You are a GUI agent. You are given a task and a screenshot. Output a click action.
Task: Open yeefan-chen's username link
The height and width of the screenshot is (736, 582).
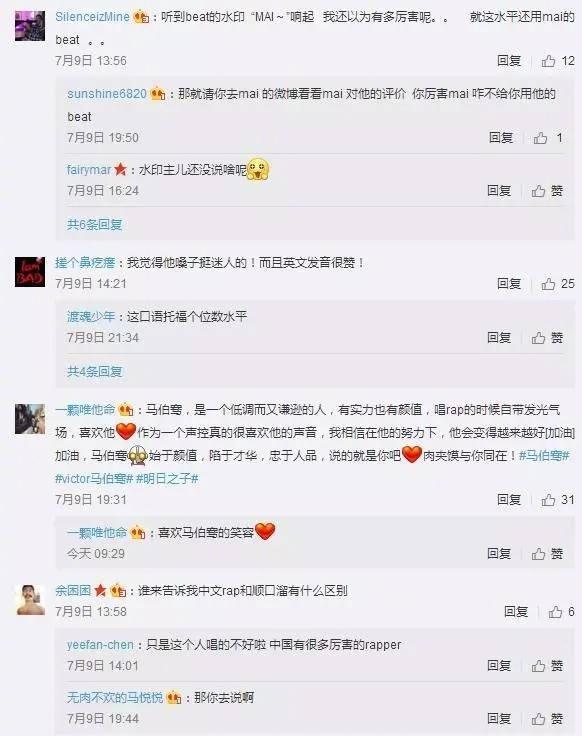click(100, 644)
